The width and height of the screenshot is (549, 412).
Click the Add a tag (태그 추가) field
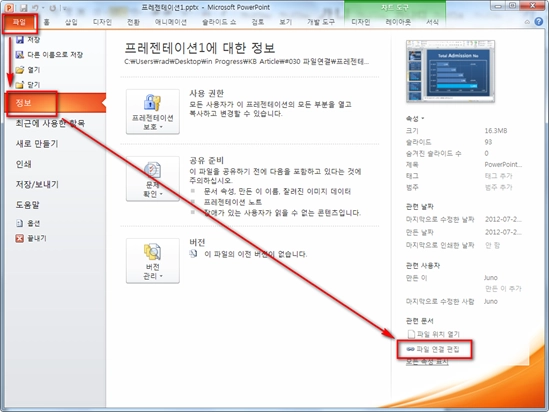click(498, 176)
